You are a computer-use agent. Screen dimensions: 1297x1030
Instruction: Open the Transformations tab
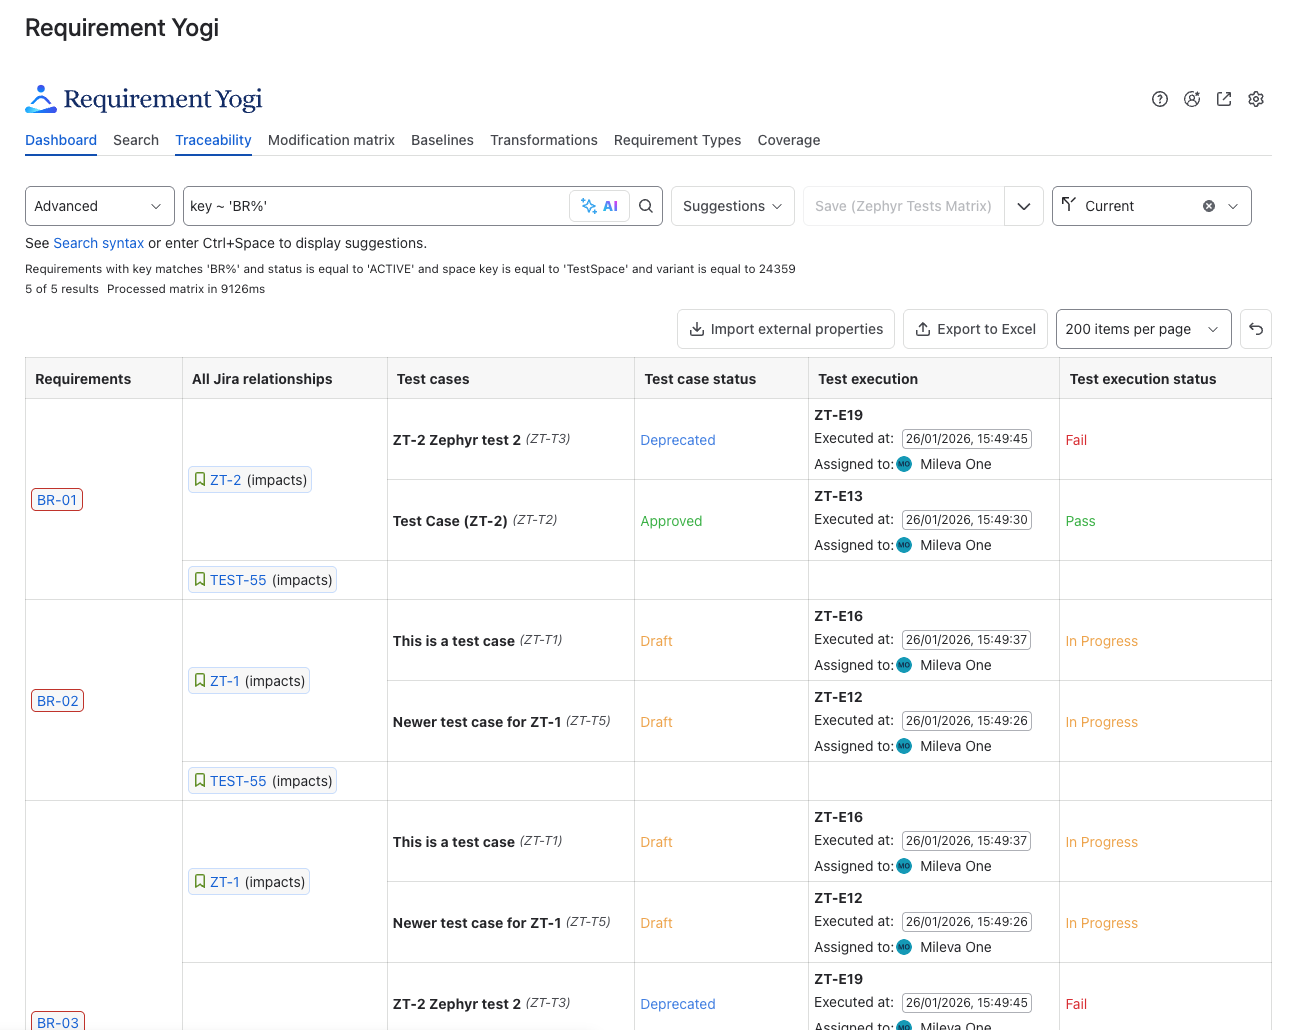click(544, 140)
